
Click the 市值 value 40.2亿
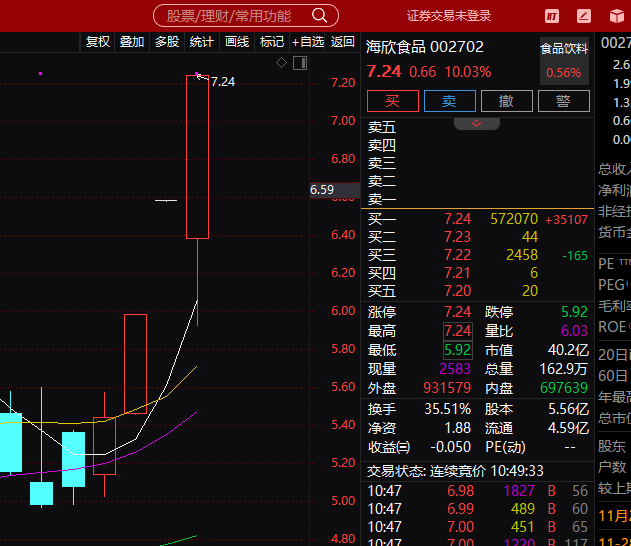(568, 350)
